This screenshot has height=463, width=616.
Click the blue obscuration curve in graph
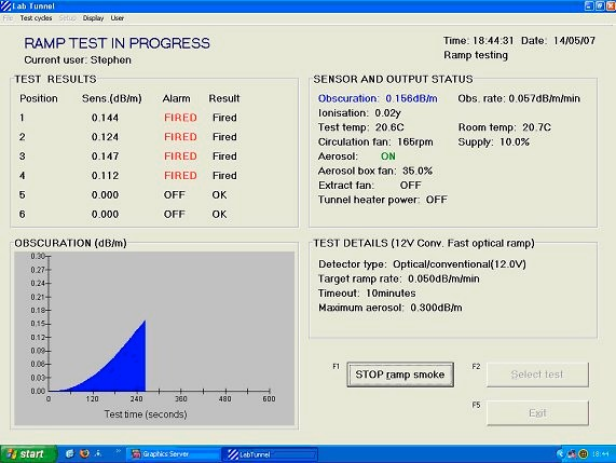[x=126, y=367]
